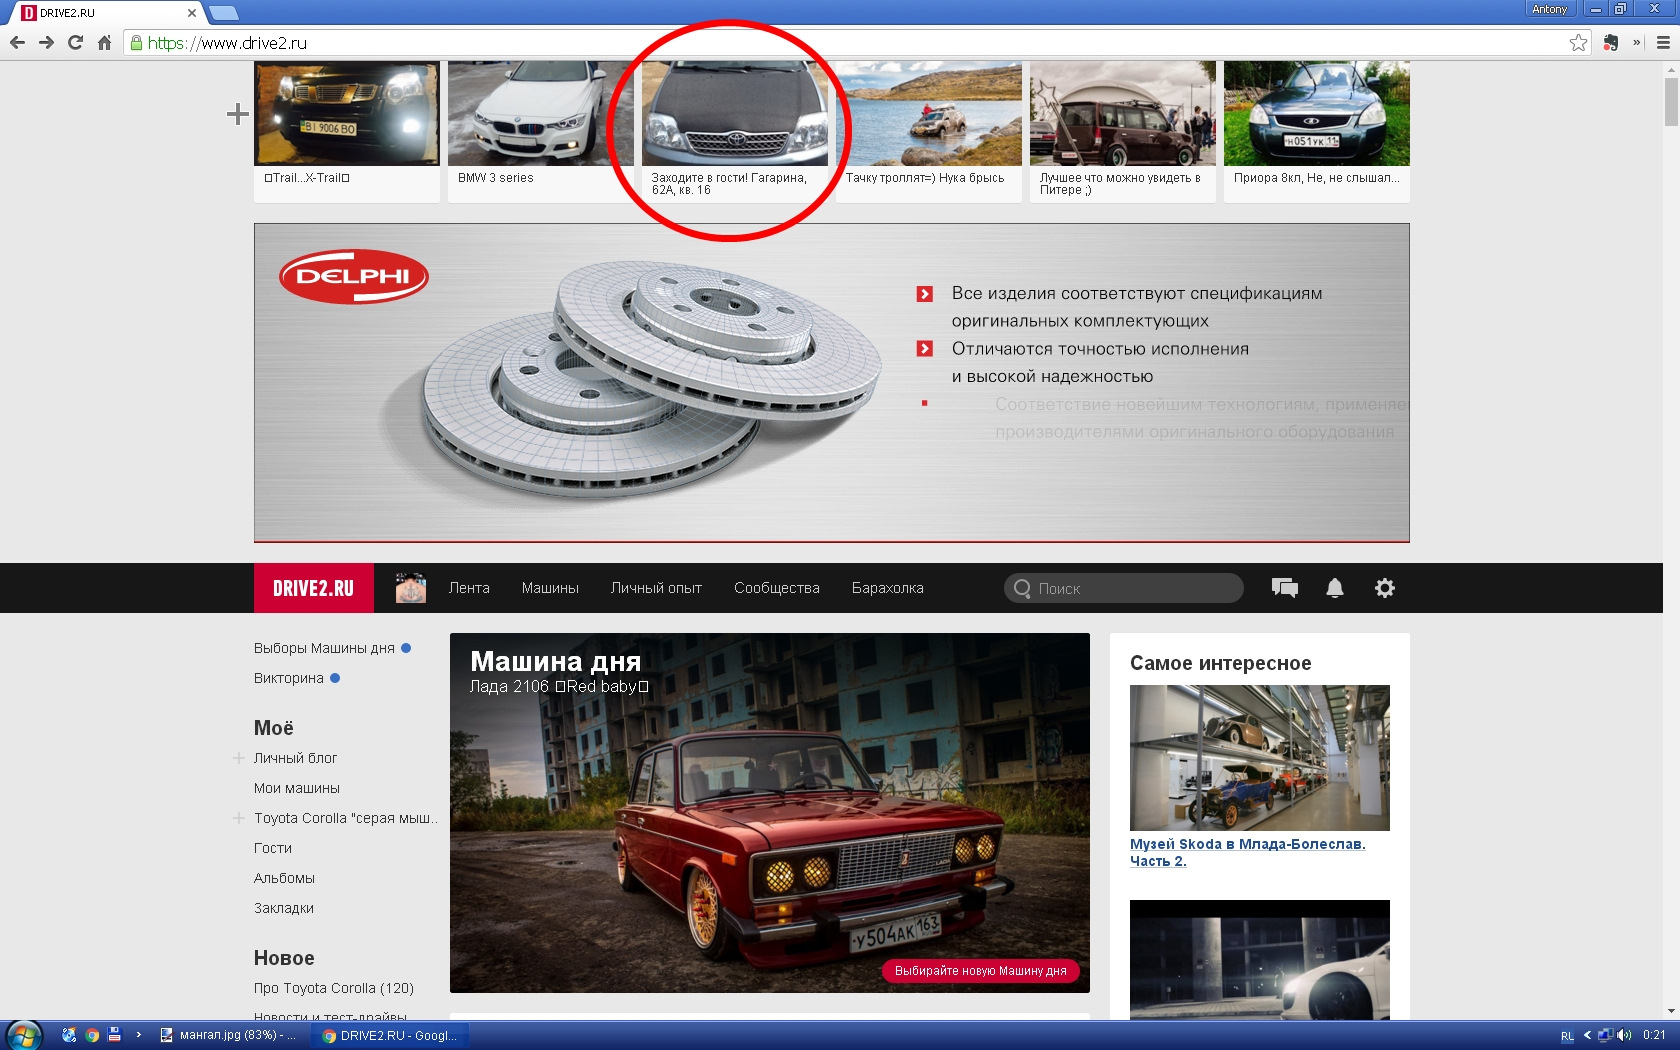Click the plus beside Toyota Corolla
1680x1050 pixels.
point(239,818)
